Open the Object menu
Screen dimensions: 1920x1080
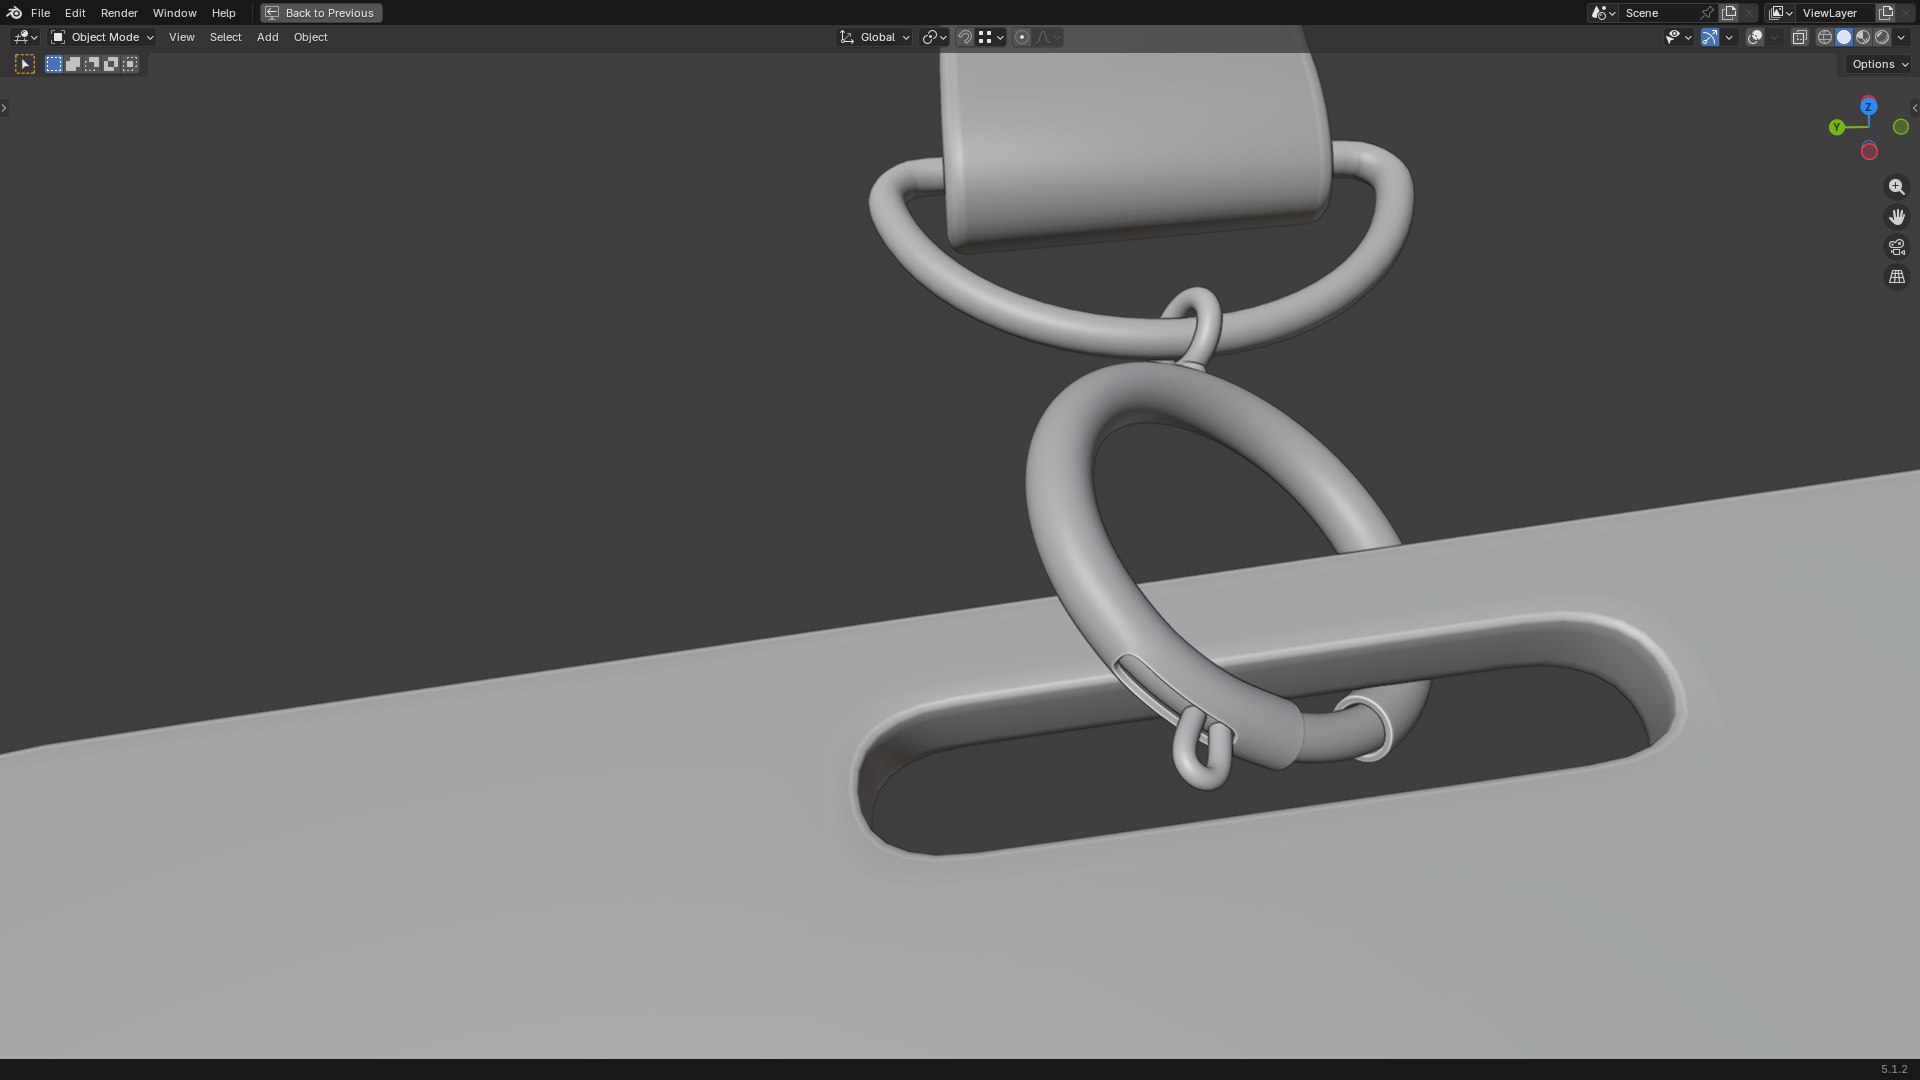310,37
